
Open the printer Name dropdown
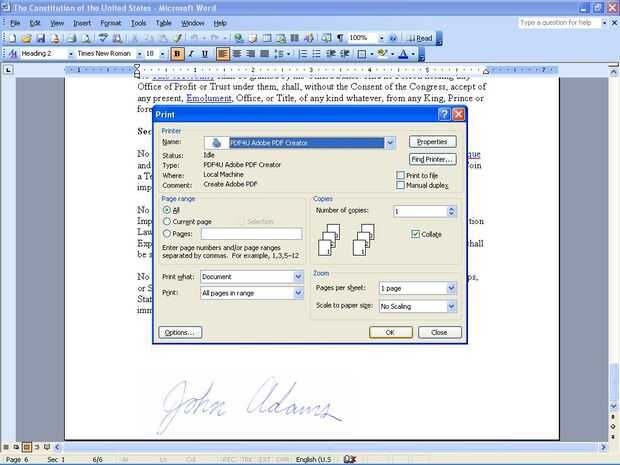(390, 142)
